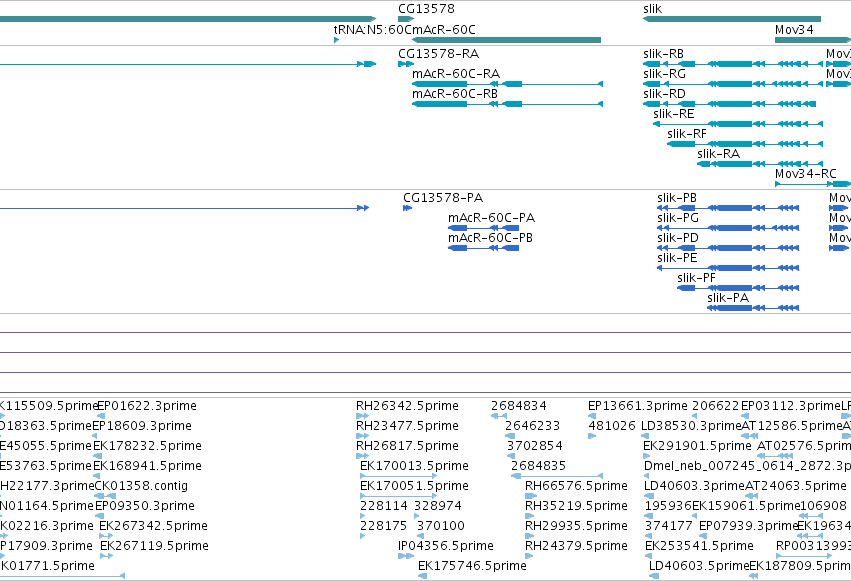This screenshot has height=581, width=851.
Task: Select the mAcR-60C-PB protein feature
Action: tap(484, 248)
